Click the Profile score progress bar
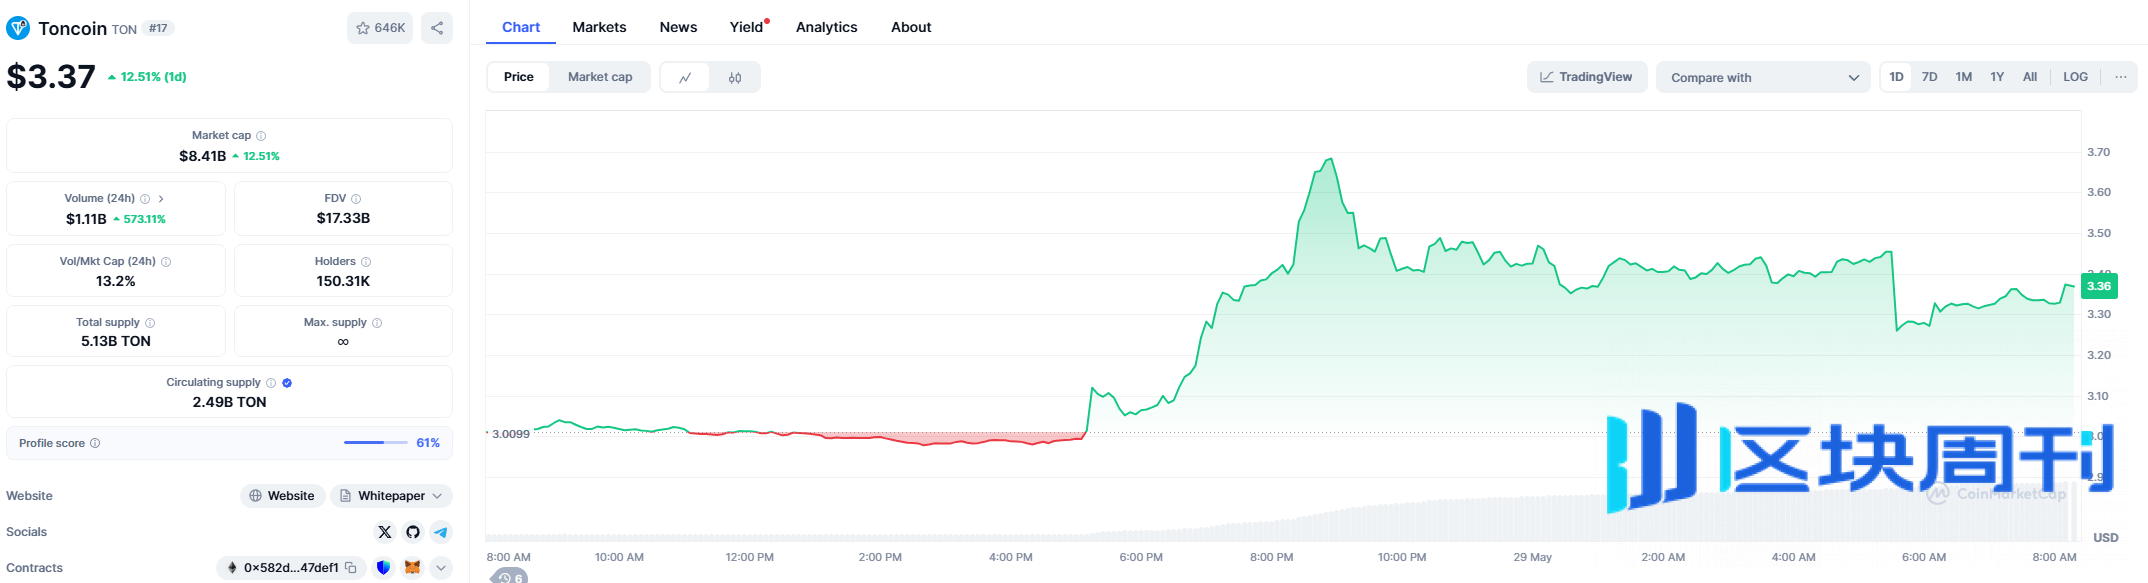 375,443
